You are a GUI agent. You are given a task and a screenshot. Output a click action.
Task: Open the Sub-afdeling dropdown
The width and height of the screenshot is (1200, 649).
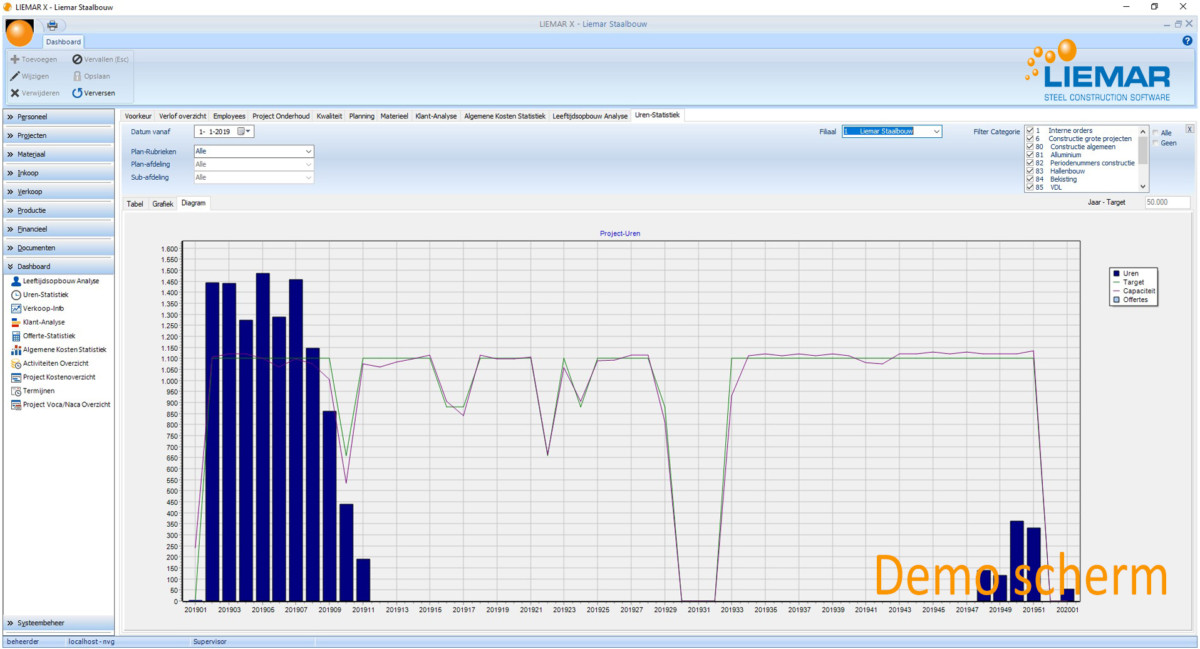tap(309, 177)
